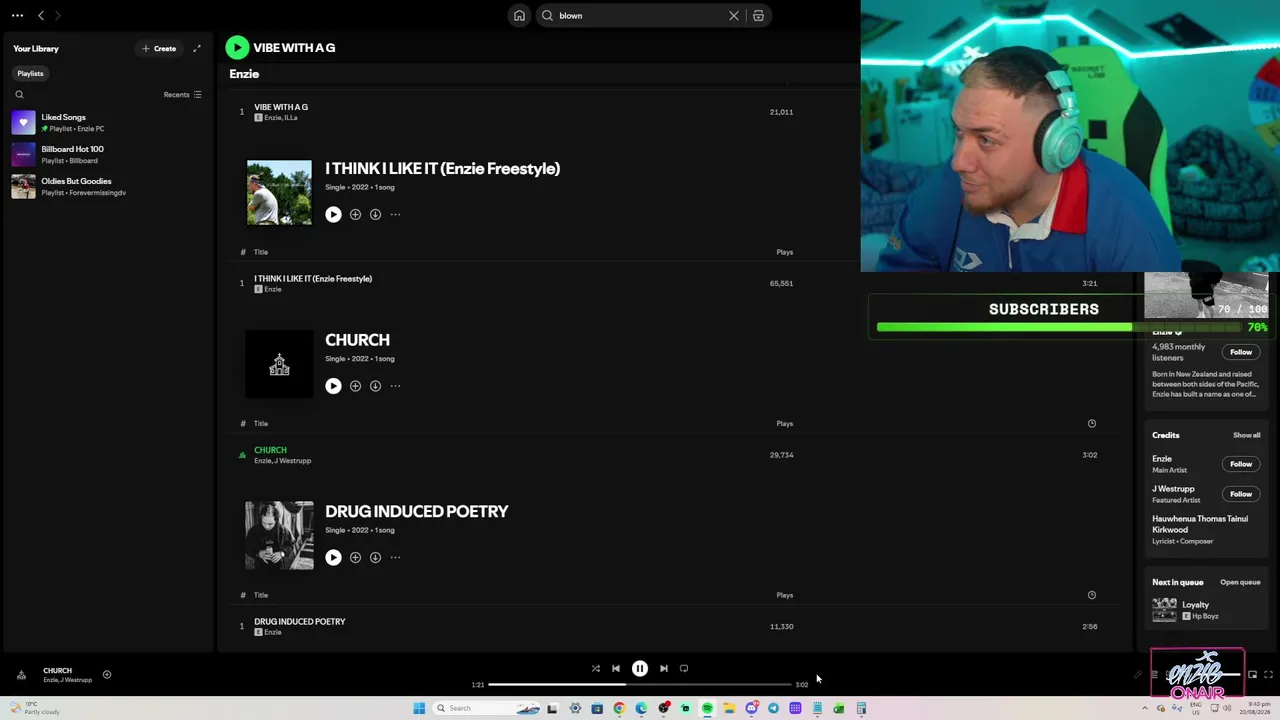Download I THINK I LIKE IT single
The image size is (1280, 720).
(x=375, y=214)
